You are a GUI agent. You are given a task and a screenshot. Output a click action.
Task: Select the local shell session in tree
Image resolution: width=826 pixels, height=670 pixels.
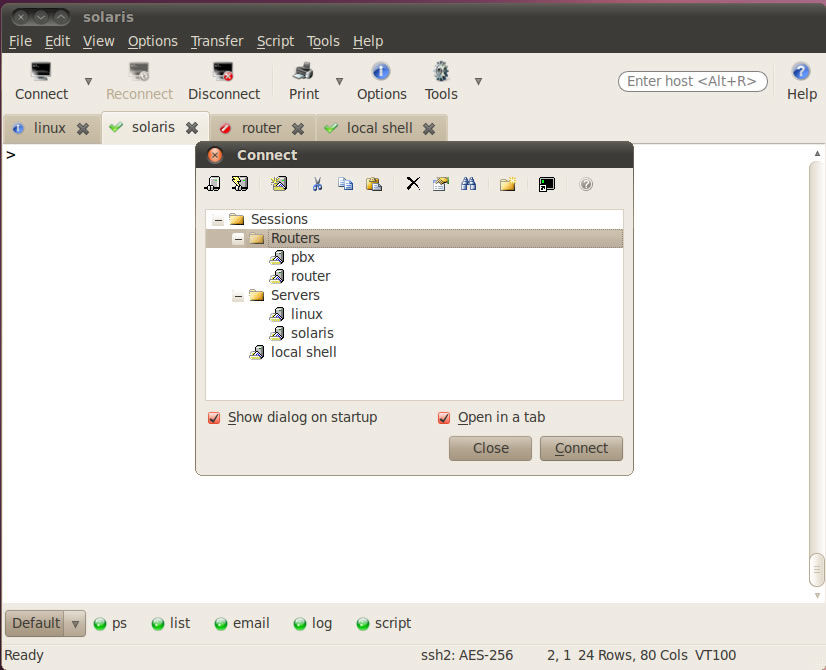click(303, 352)
